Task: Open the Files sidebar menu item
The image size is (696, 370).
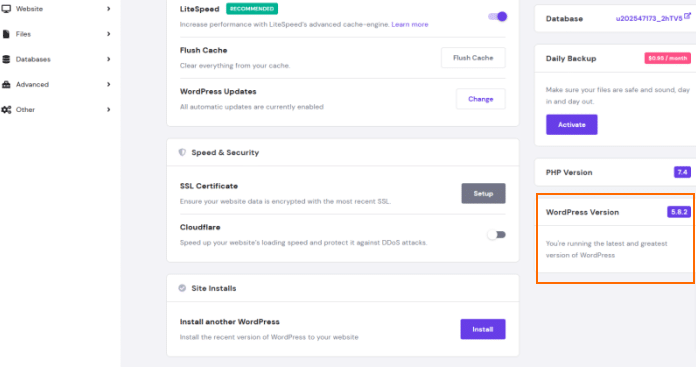Action: pos(56,34)
